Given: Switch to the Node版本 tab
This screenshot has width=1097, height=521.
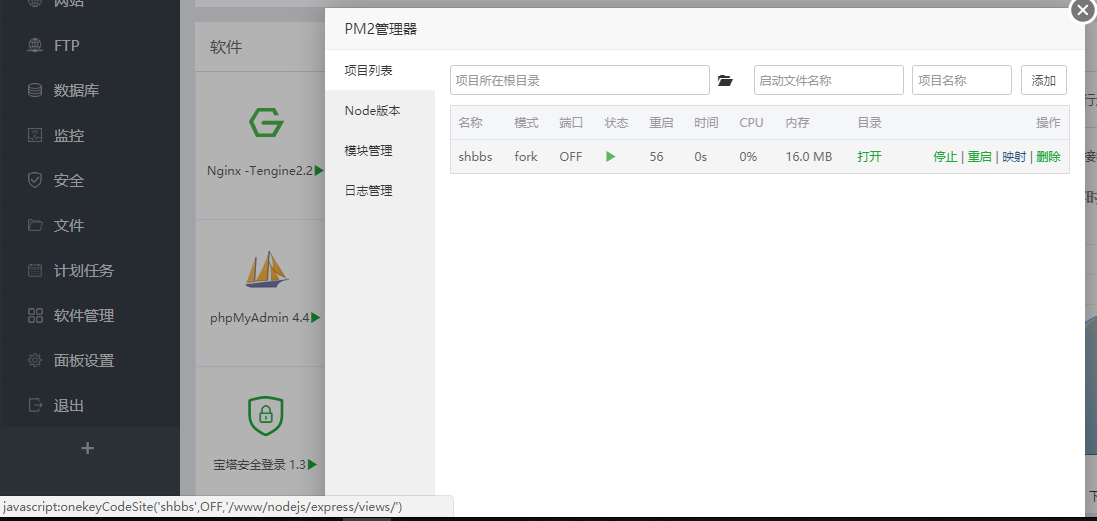Looking at the screenshot, I should click(x=372, y=111).
